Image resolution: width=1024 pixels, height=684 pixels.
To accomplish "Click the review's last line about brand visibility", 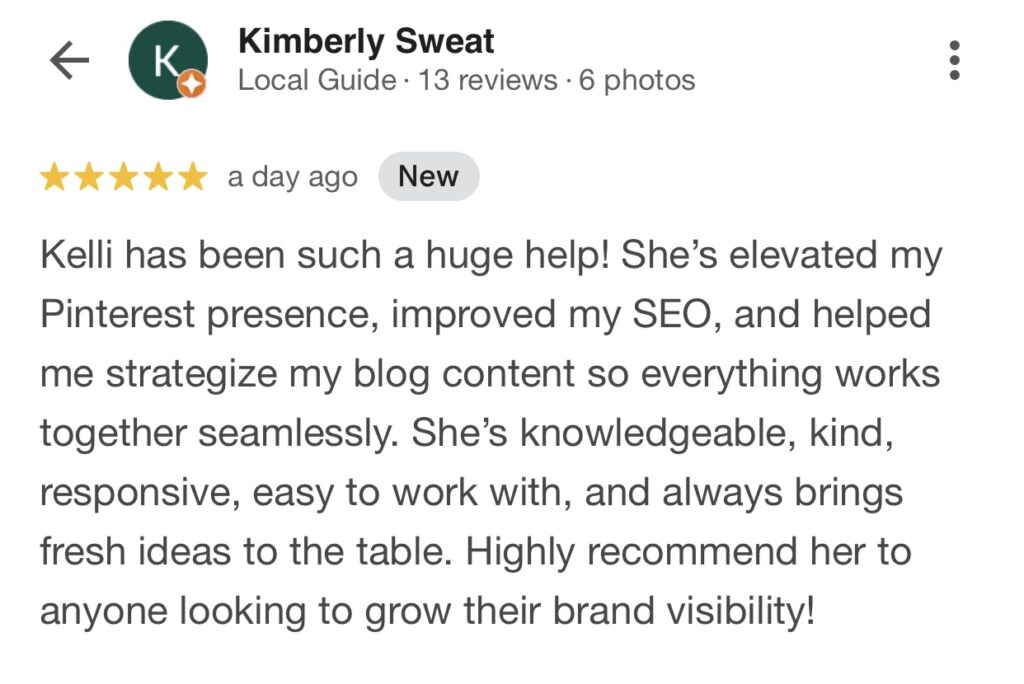I will 427,611.
